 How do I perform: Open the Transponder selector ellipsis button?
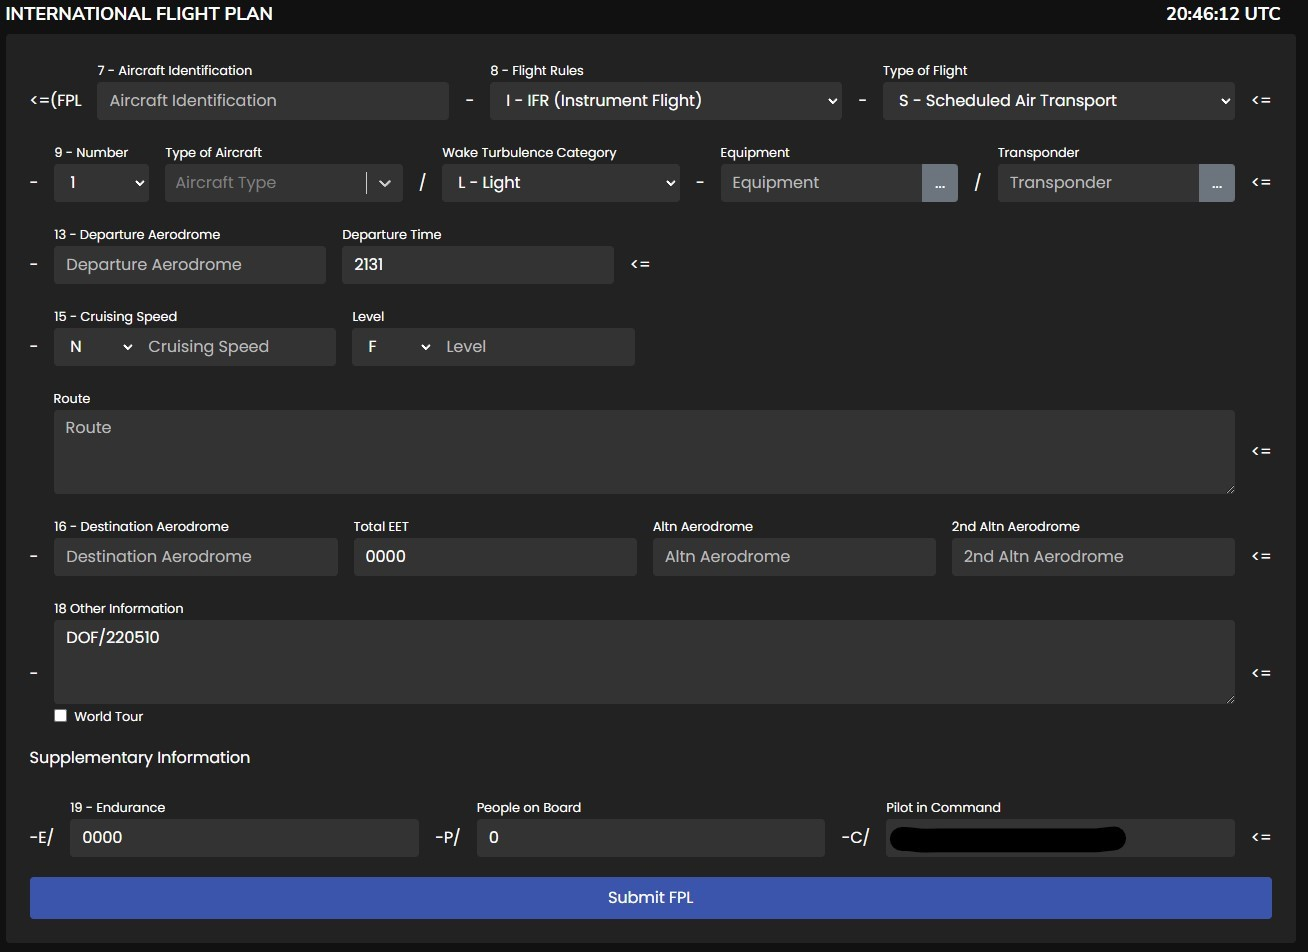(1217, 183)
